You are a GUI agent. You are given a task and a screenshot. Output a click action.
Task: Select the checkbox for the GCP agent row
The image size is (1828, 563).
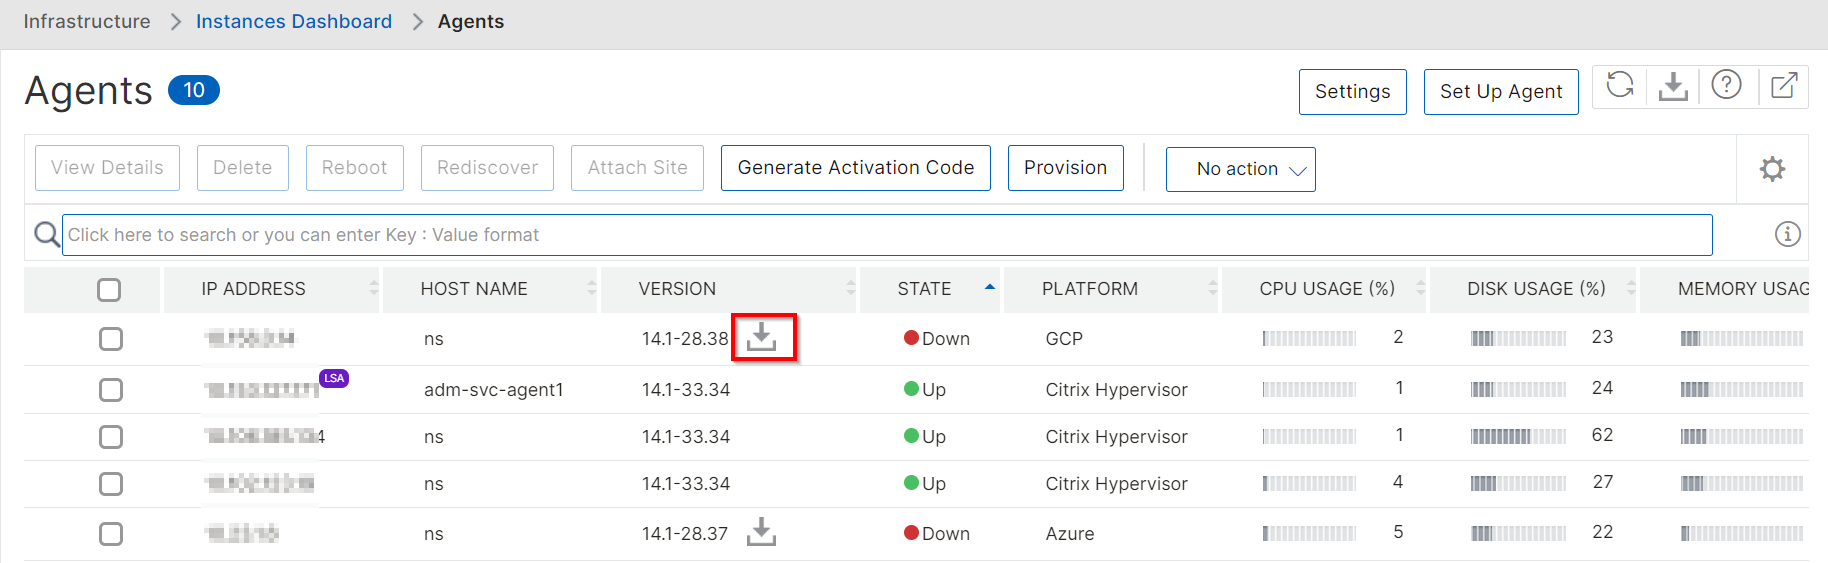coord(111,339)
